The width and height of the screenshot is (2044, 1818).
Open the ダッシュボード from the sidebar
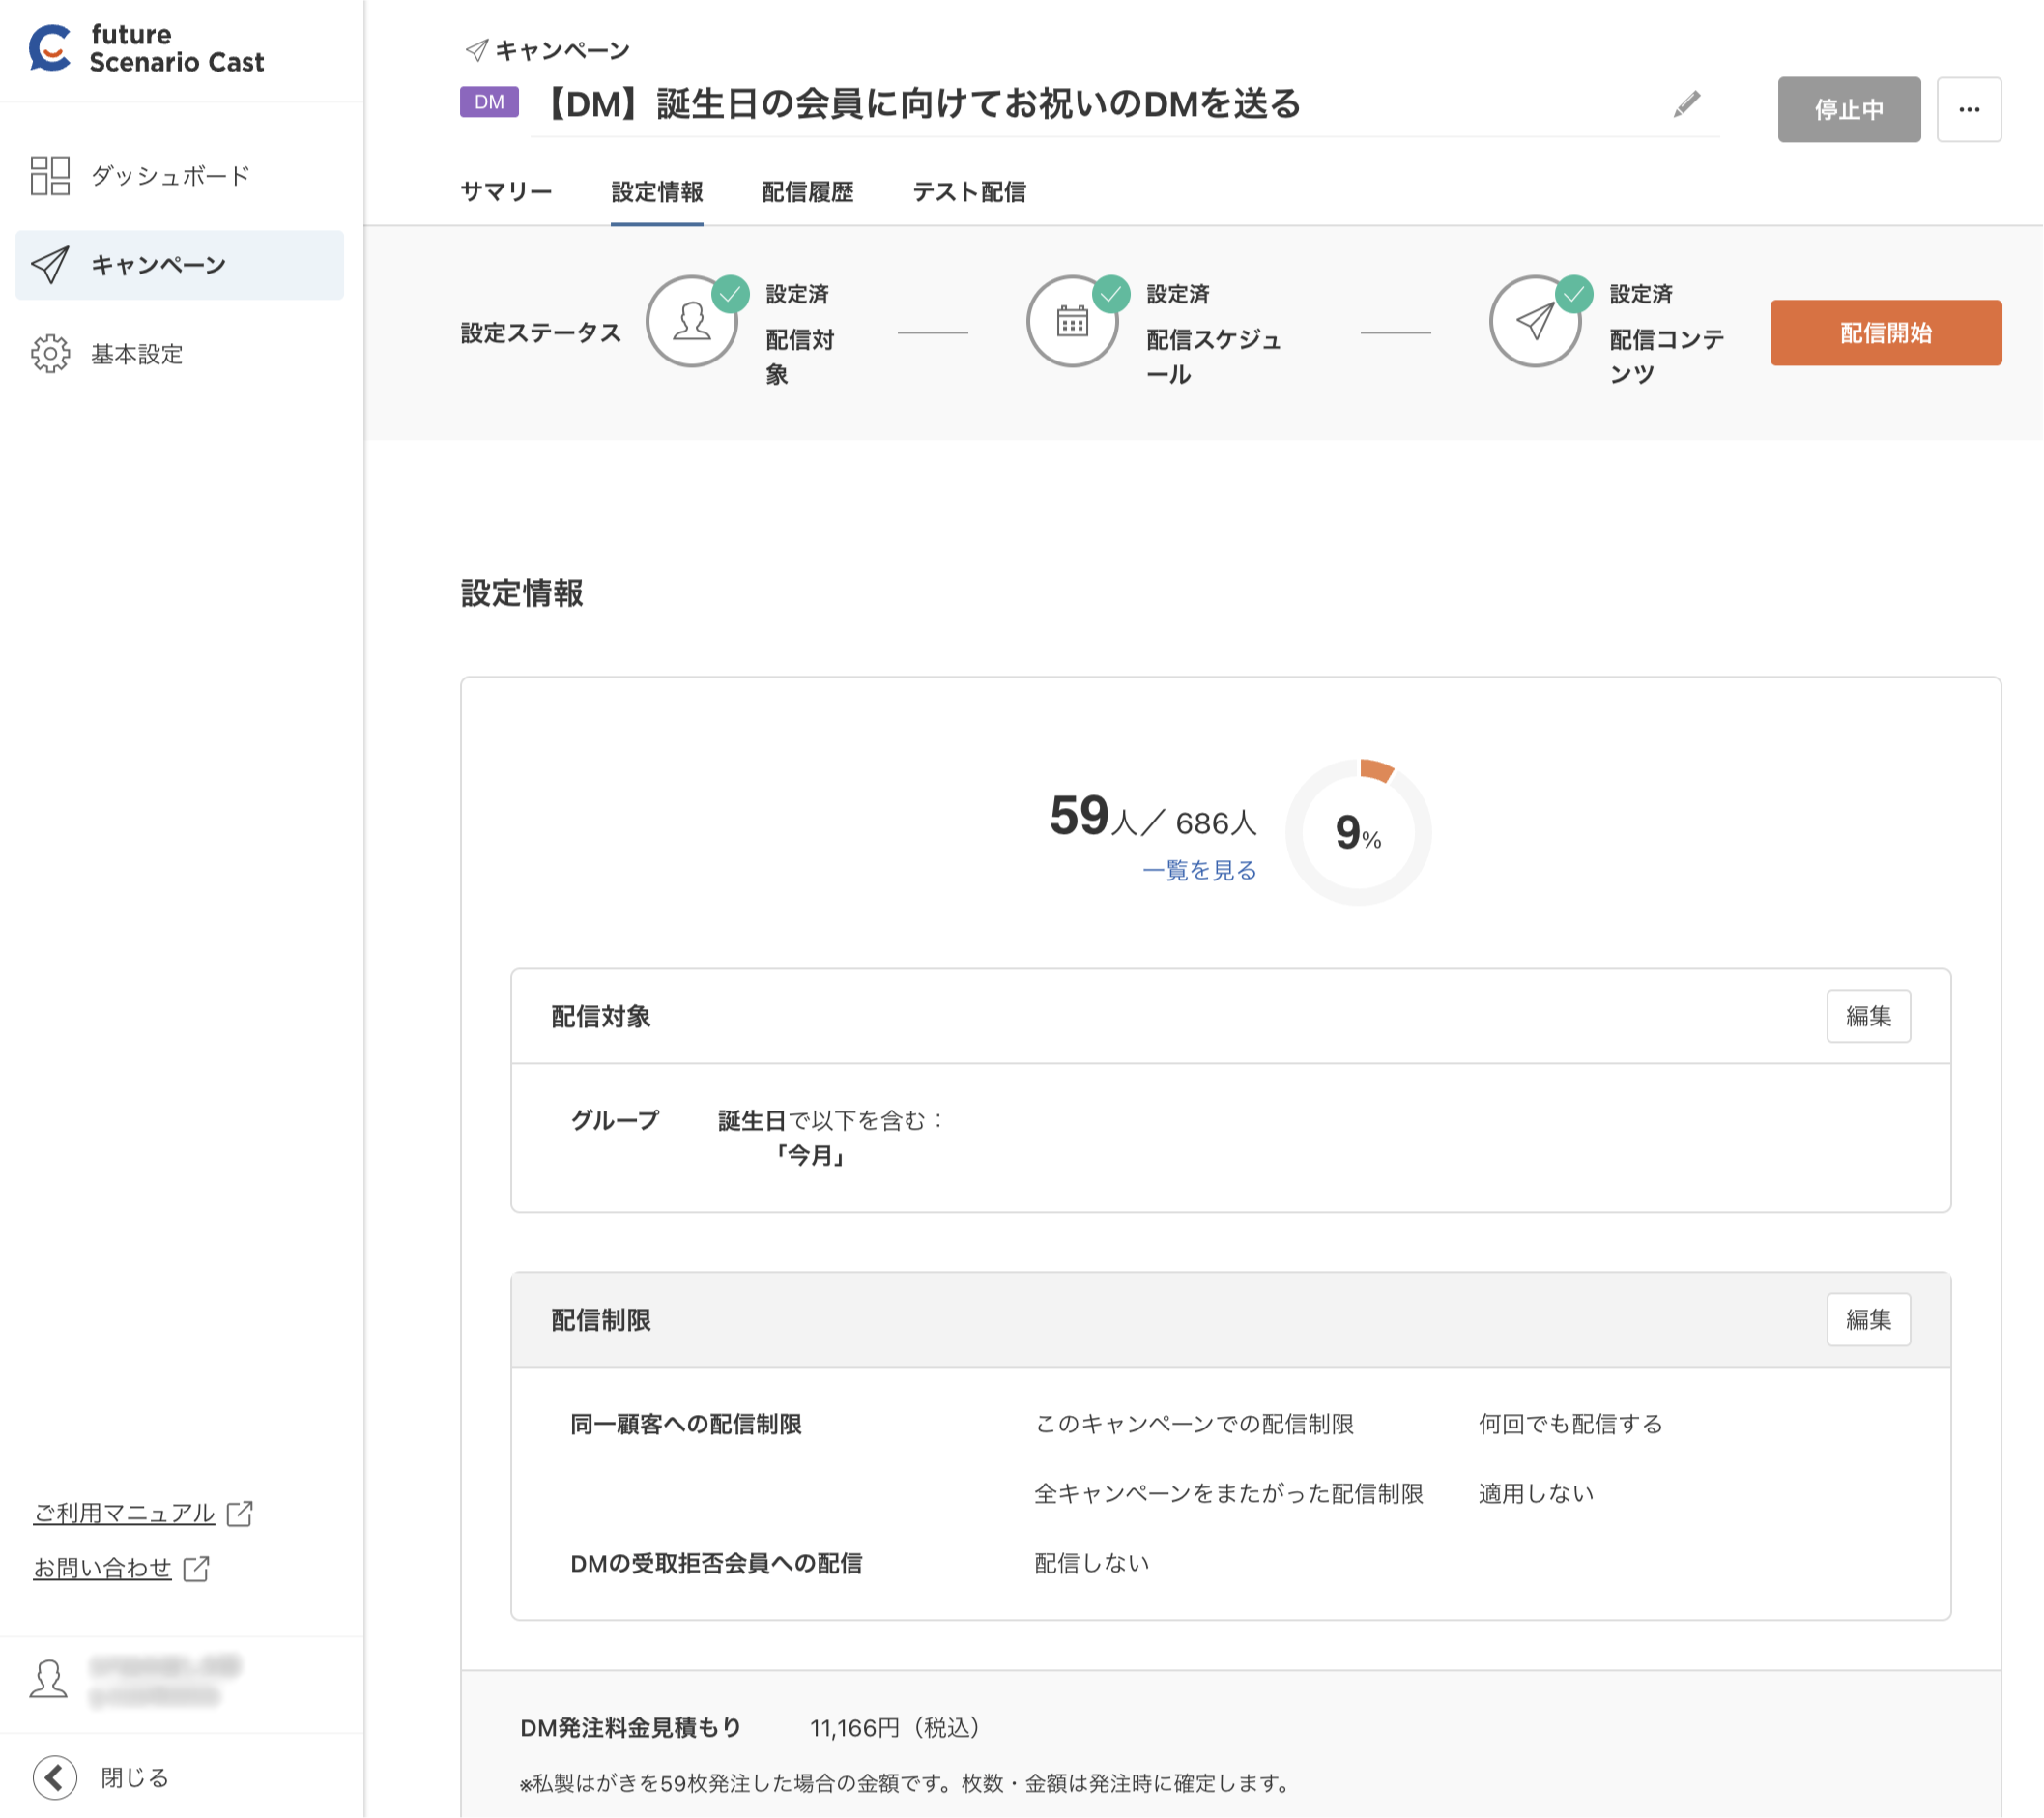tap(170, 175)
